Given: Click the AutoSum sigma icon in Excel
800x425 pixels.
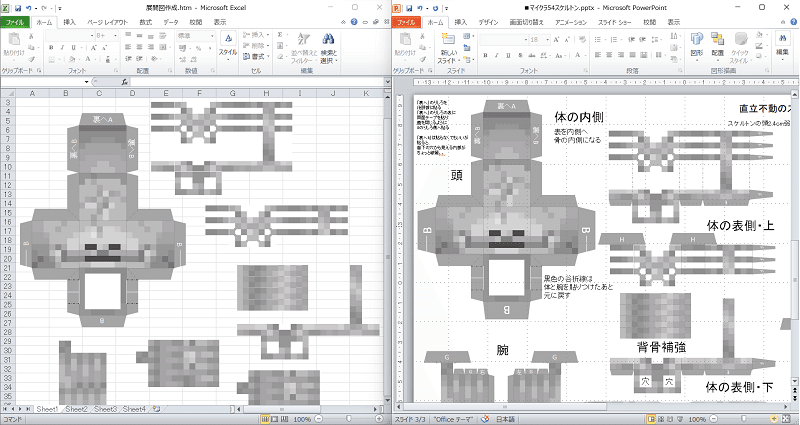Looking at the screenshot, I should 280,35.
